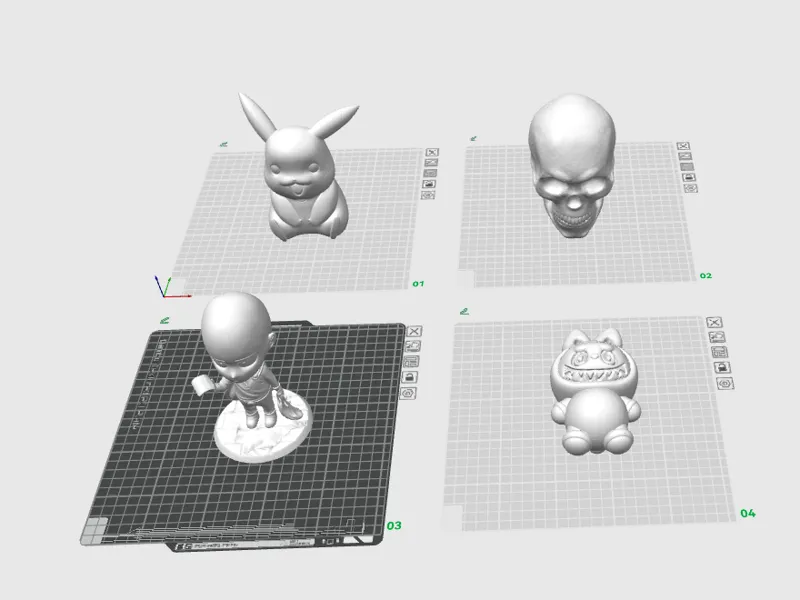Edit plate 03 name pencil icon
The height and width of the screenshot is (600, 800).
(164, 320)
